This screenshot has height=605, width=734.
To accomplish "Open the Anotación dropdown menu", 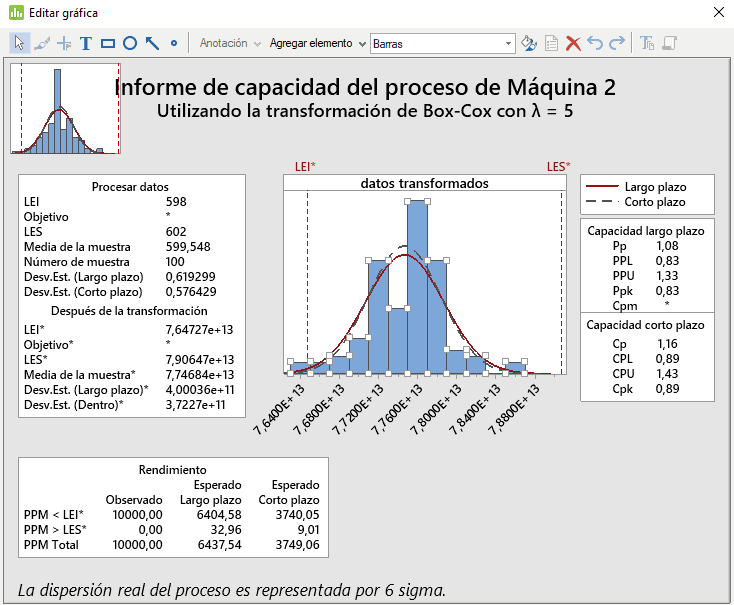I will [x=230, y=43].
